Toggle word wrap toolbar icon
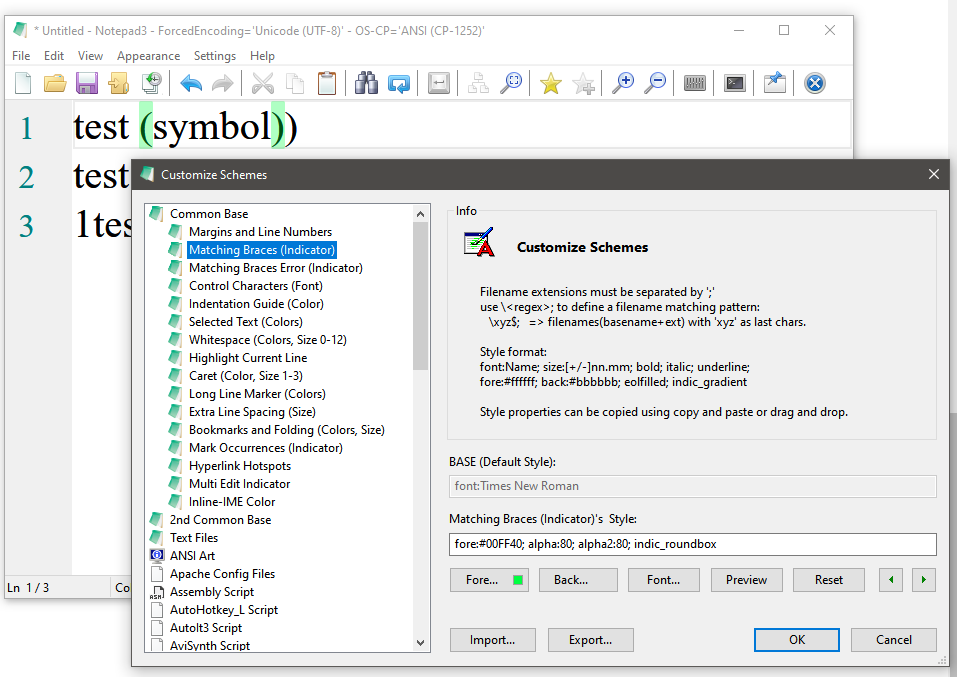Viewport: 957px width, 677px height. (438, 84)
